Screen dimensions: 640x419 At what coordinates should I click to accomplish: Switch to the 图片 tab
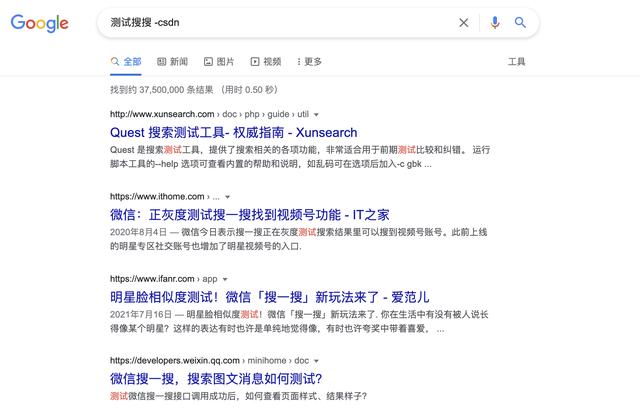point(219,62)
